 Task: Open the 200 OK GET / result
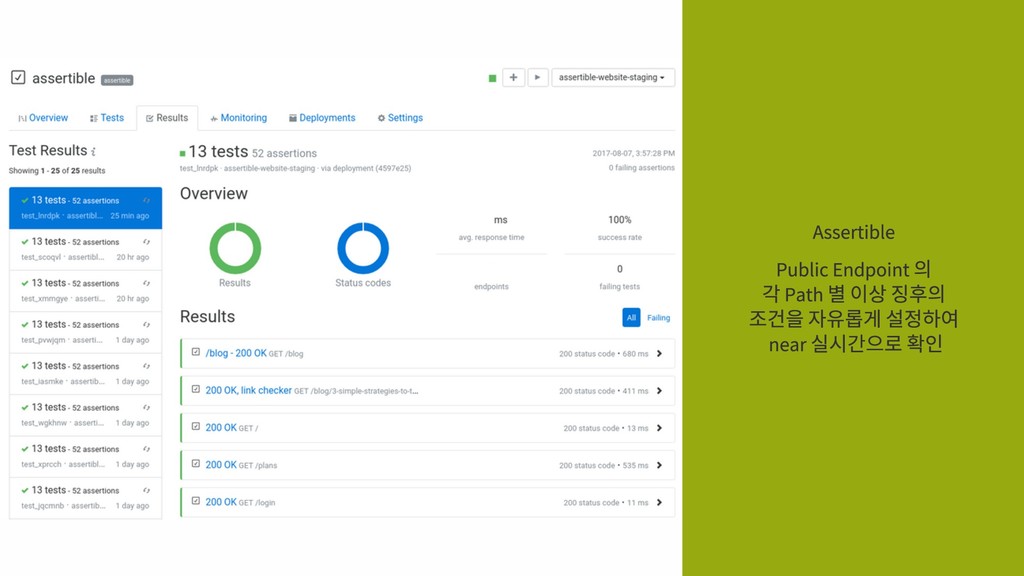[x=221, y=428]
